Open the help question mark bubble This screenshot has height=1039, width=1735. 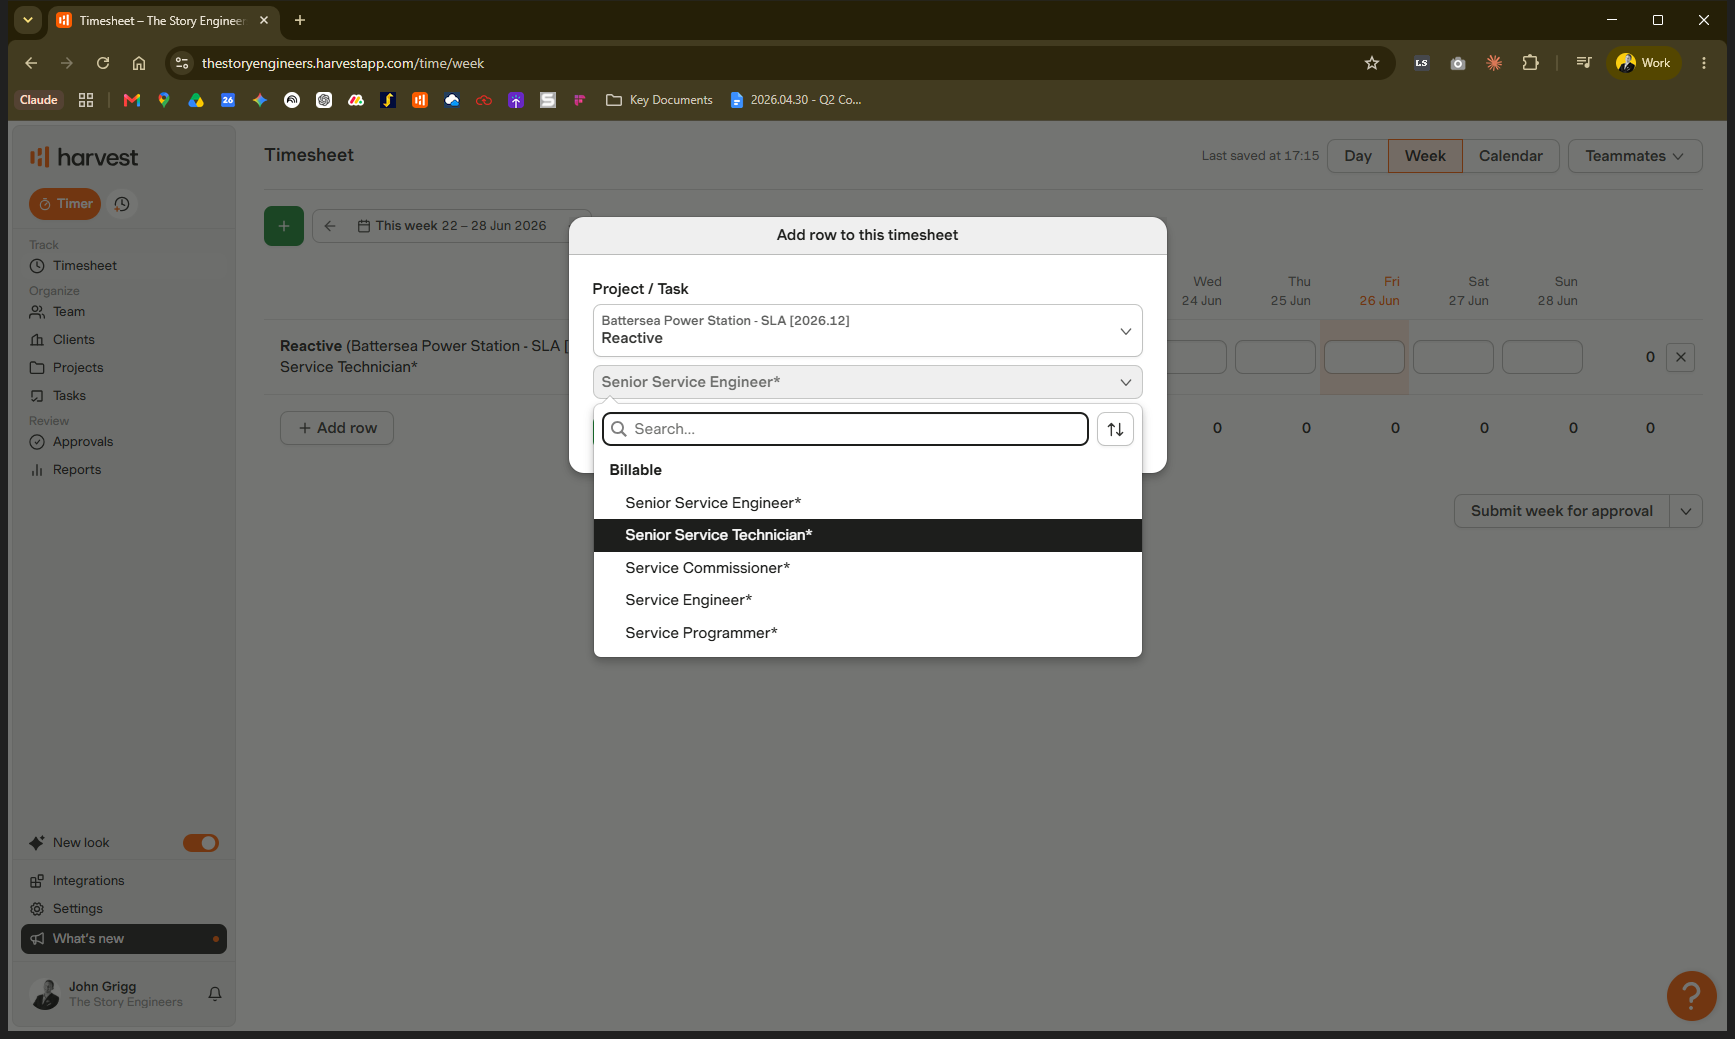coord(1691,996)
